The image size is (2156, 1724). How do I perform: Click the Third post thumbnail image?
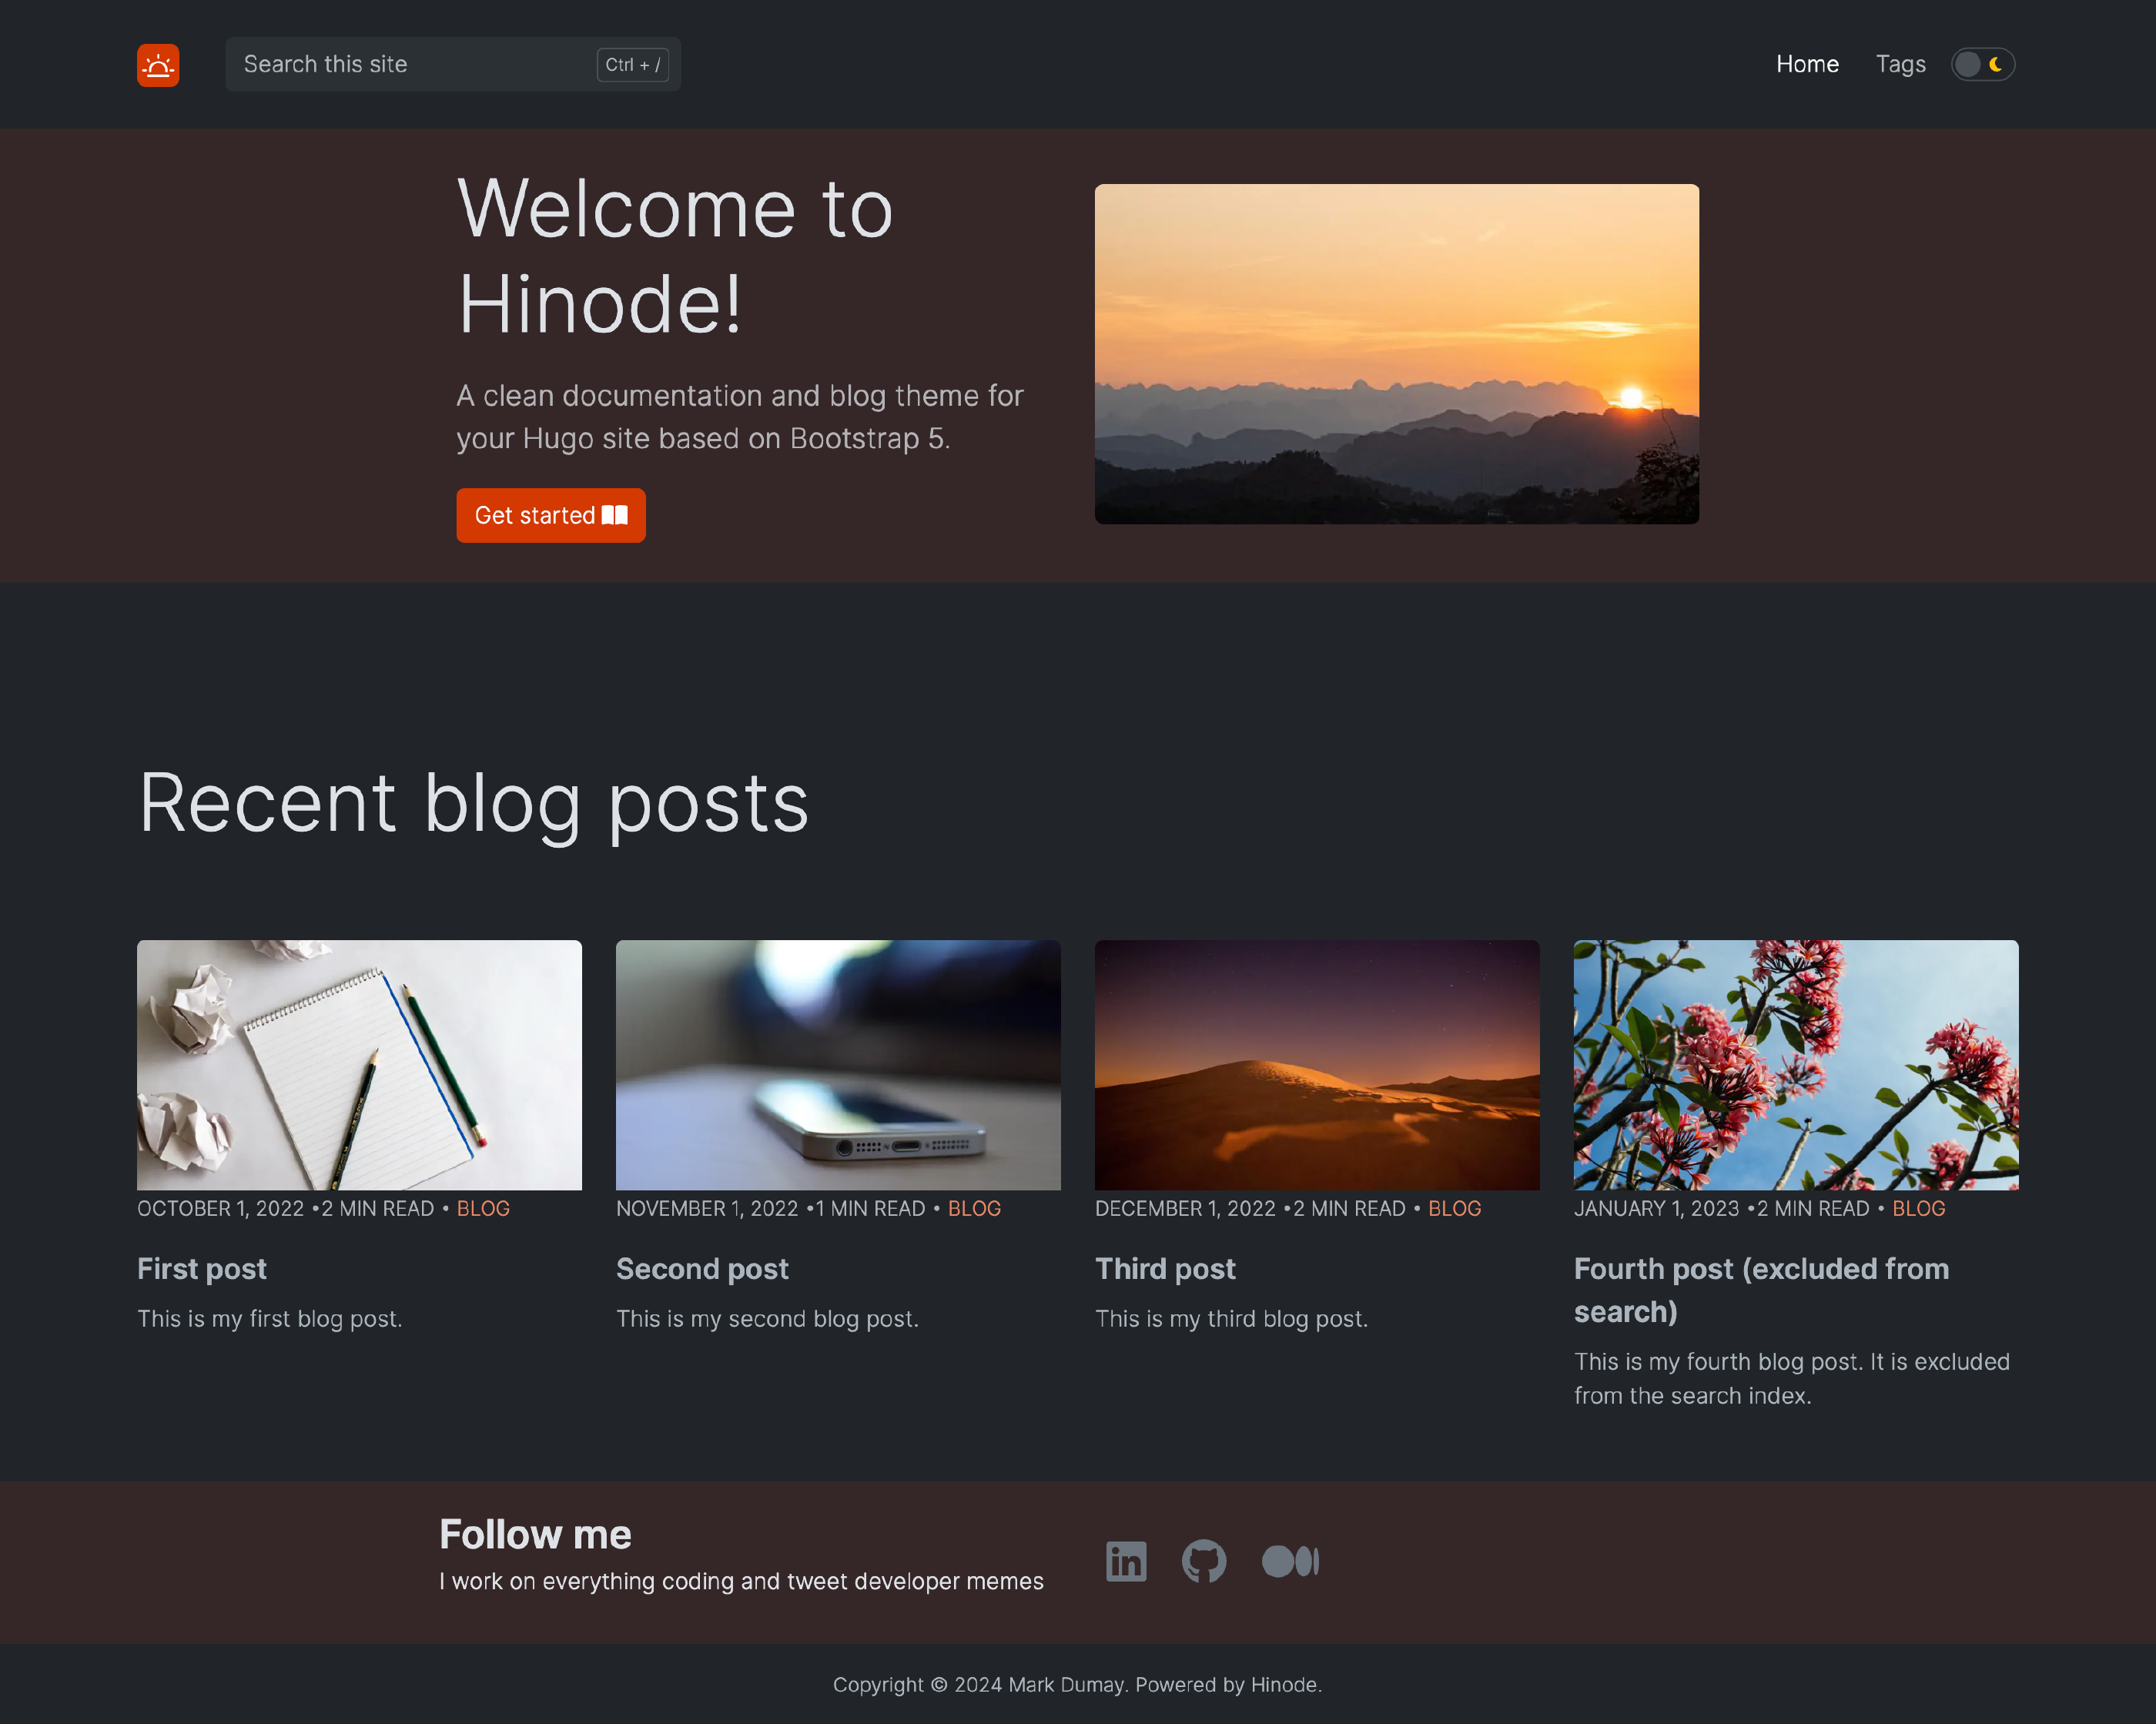click(x=1317, y=1064)
